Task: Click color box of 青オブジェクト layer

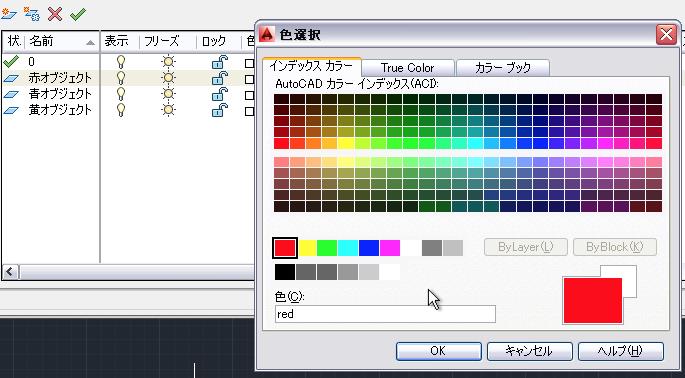Action: pos(249,95)
